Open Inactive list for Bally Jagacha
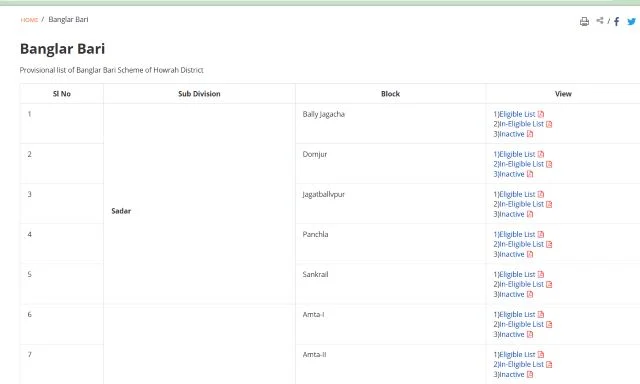 [x=511, y=134]
